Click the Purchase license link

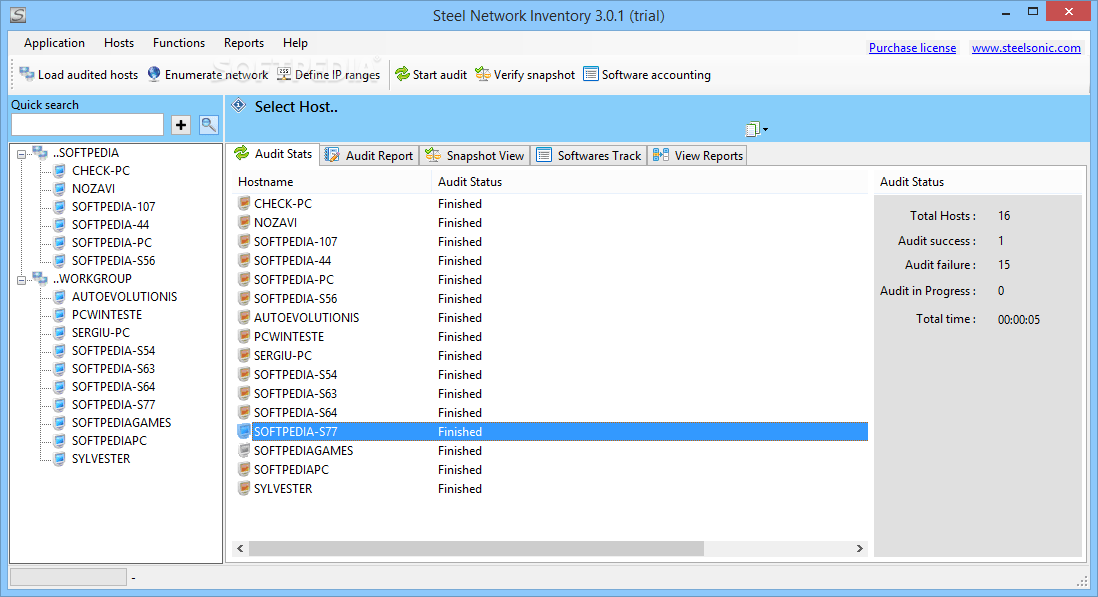(912, 47)
